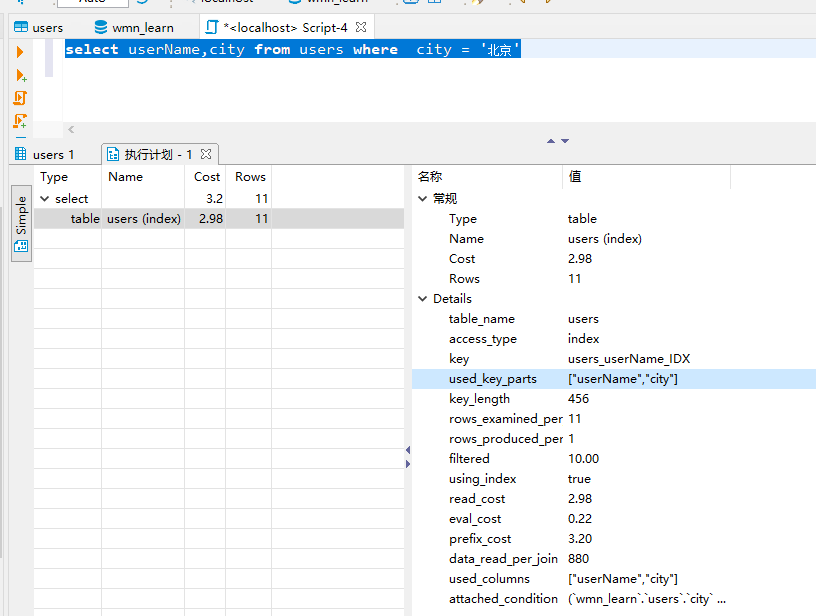Close the 执行计划 - 1 tab
This screenshot has width=816, height=616.
[206, 154]
